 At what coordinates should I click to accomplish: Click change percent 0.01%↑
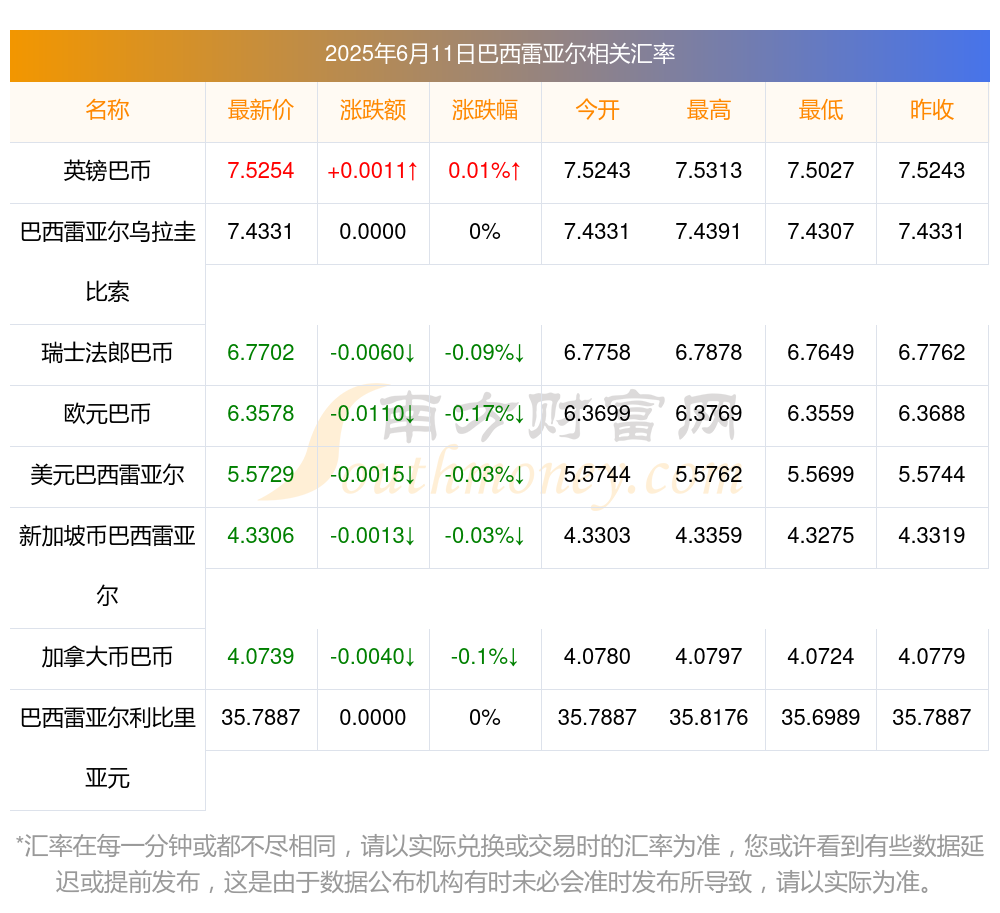click(x=485, y=171)
